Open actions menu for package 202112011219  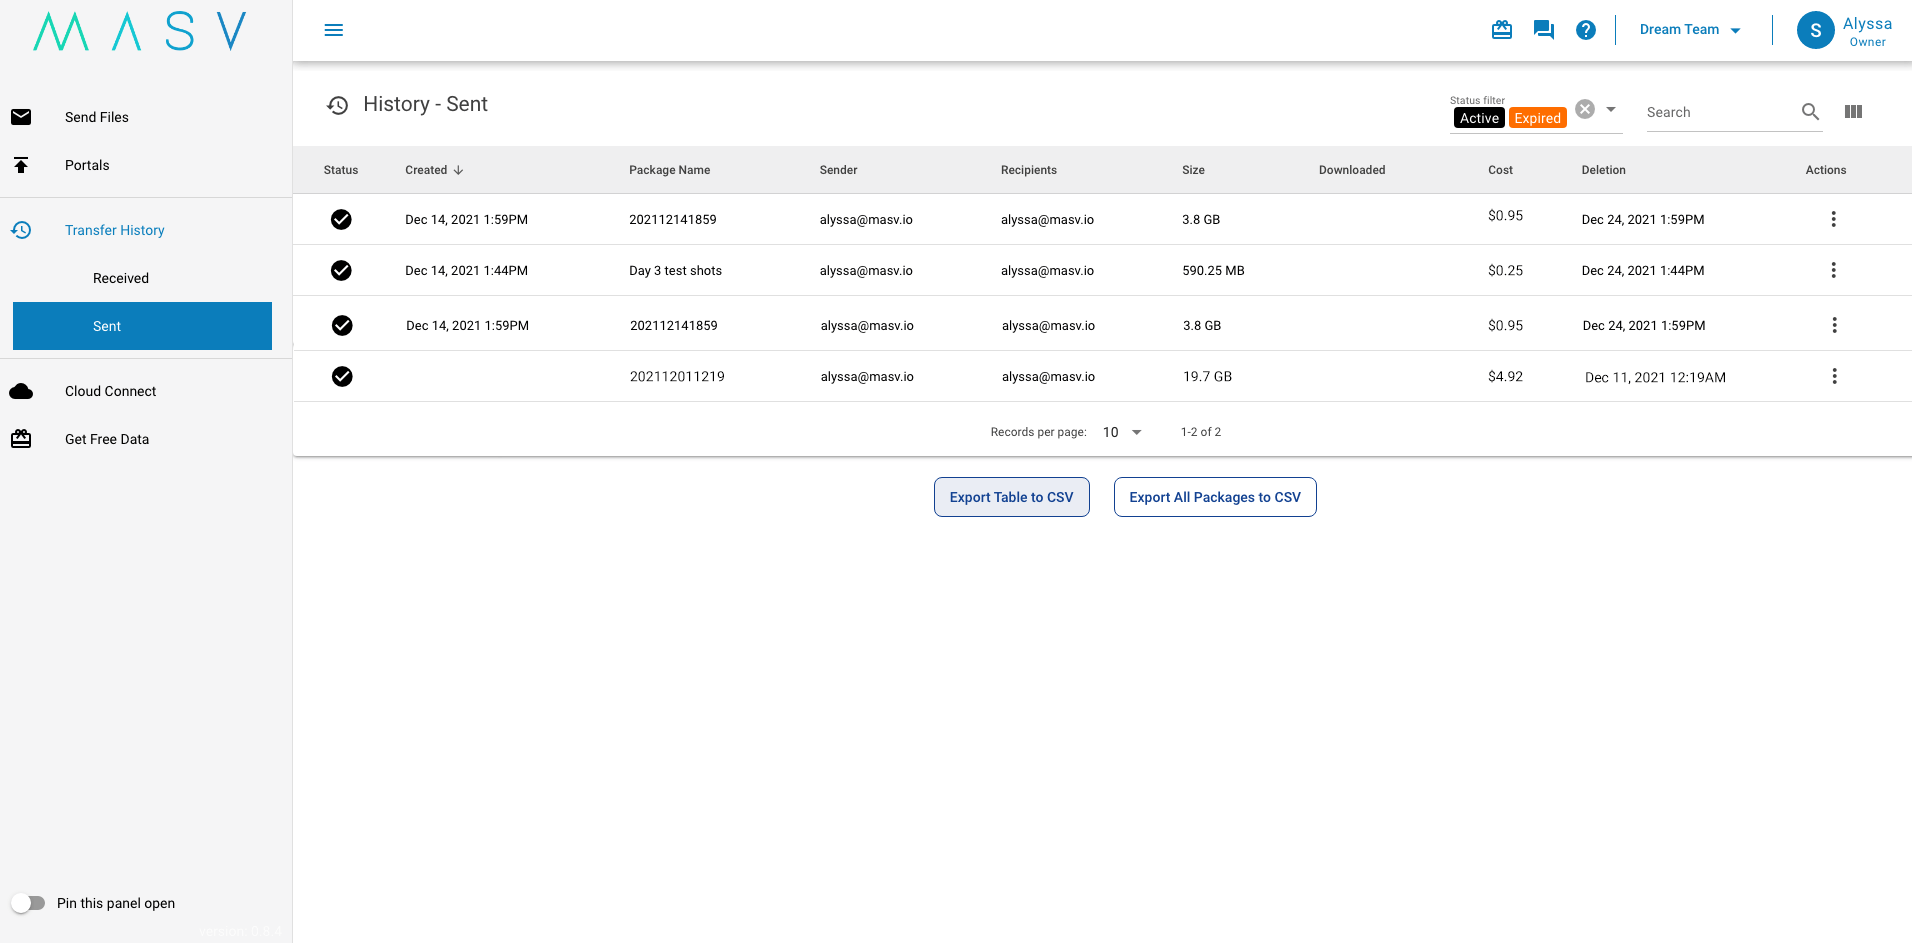click(1834, 376)
